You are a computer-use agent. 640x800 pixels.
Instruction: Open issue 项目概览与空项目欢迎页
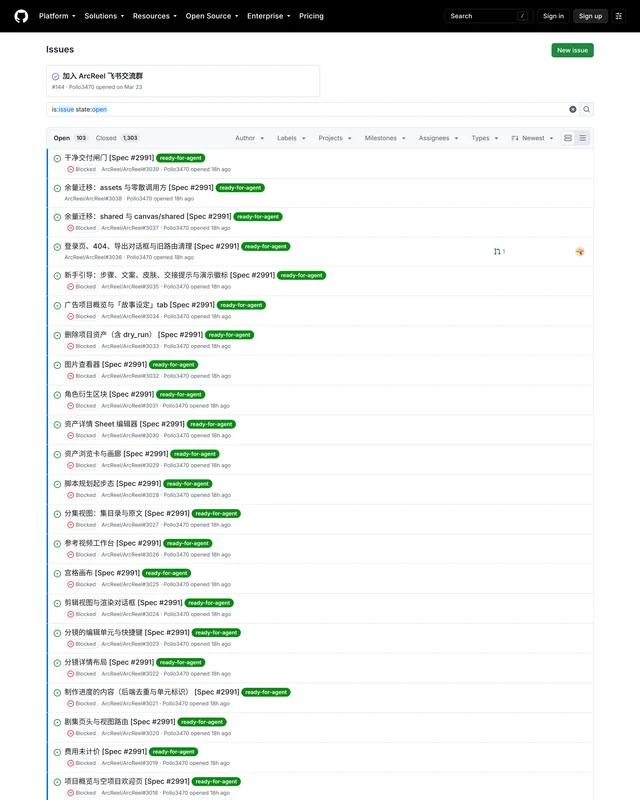127,781
